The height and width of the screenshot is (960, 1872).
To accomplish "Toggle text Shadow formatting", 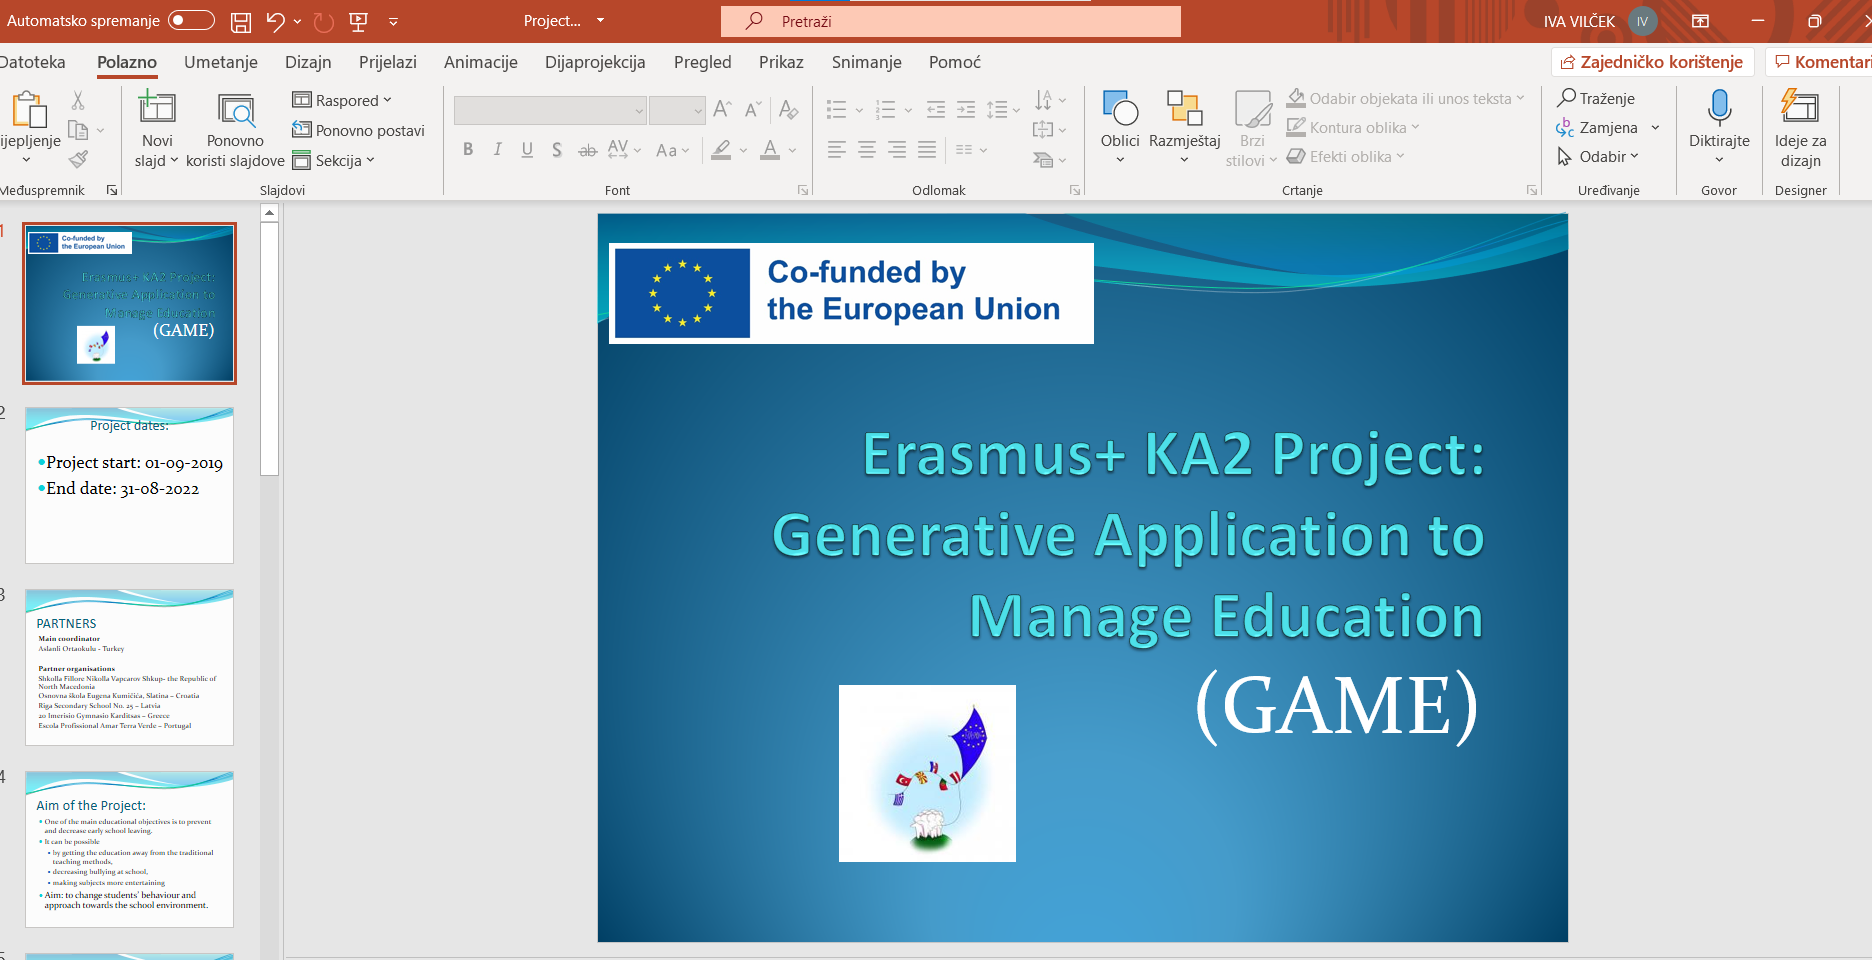I will pyautogui.click(x=557, y=150).
